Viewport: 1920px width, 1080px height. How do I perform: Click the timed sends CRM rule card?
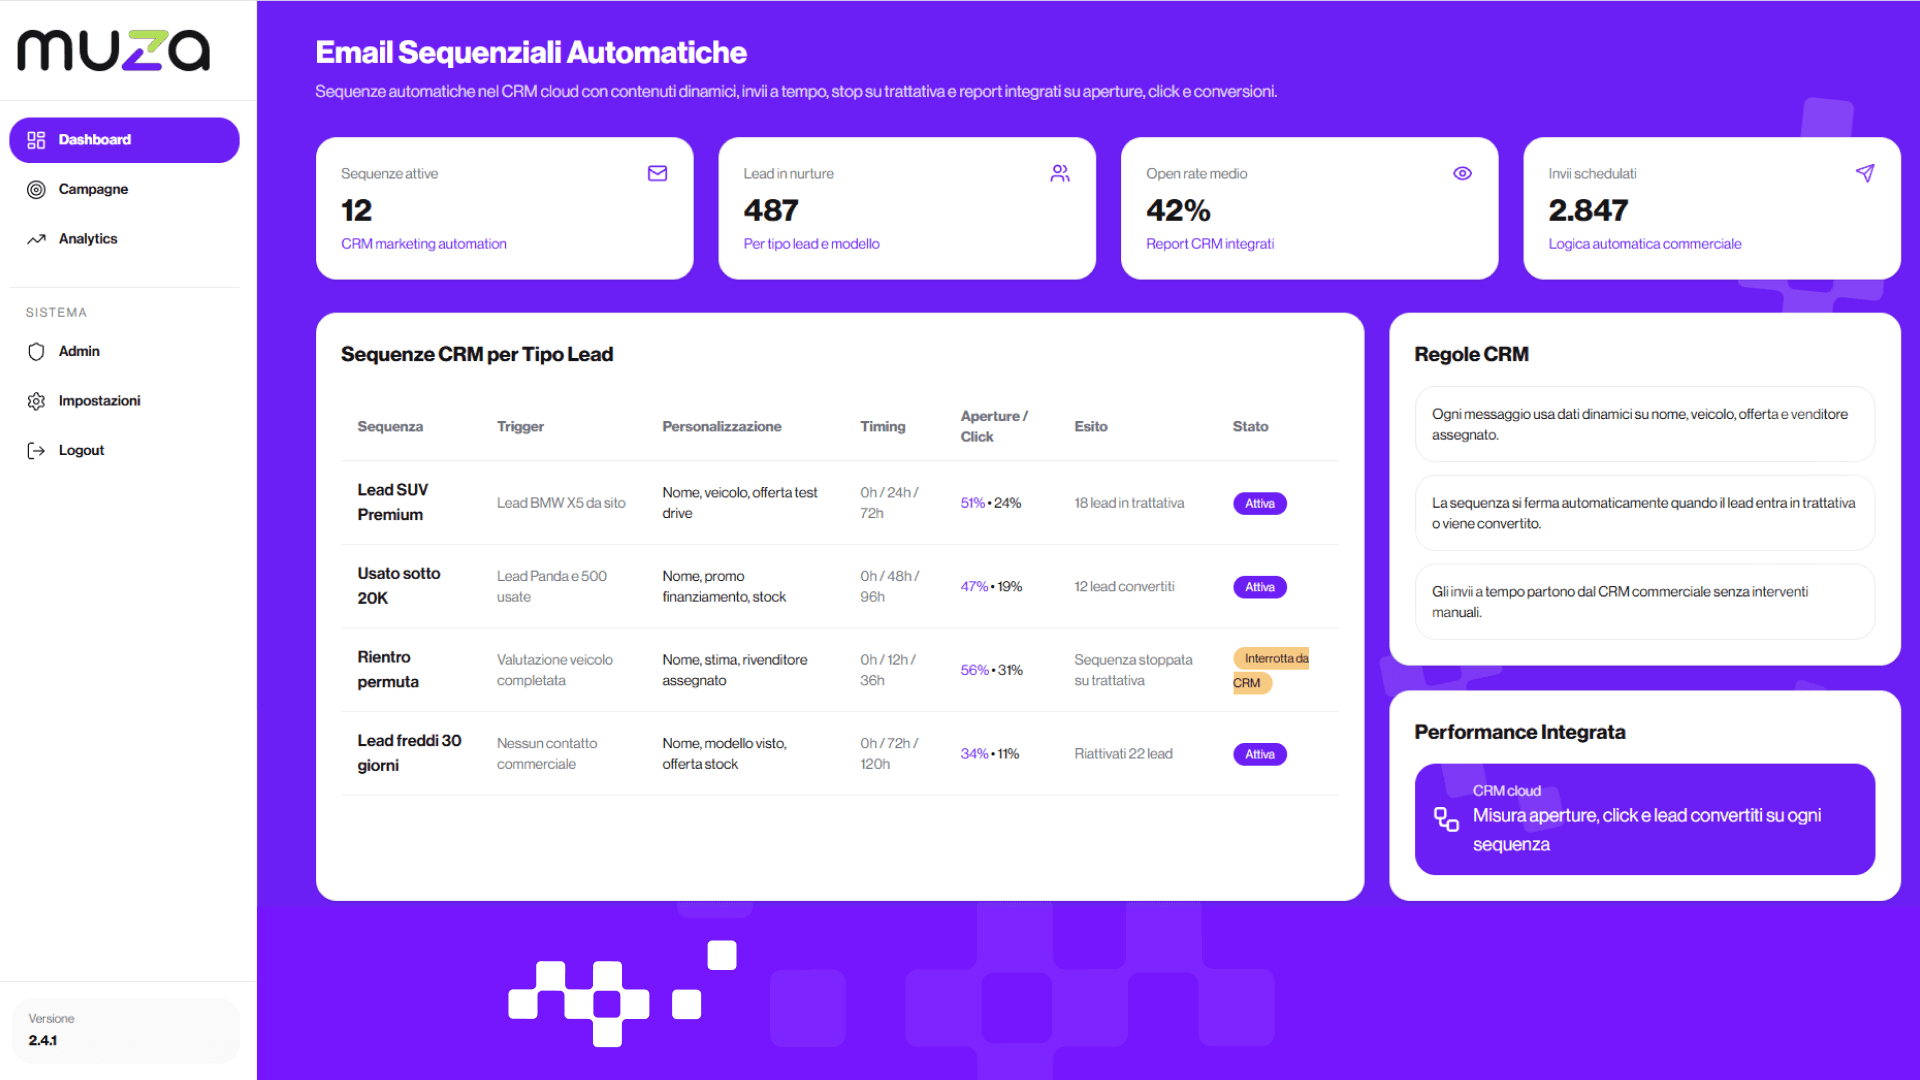tap(1644, 602)
